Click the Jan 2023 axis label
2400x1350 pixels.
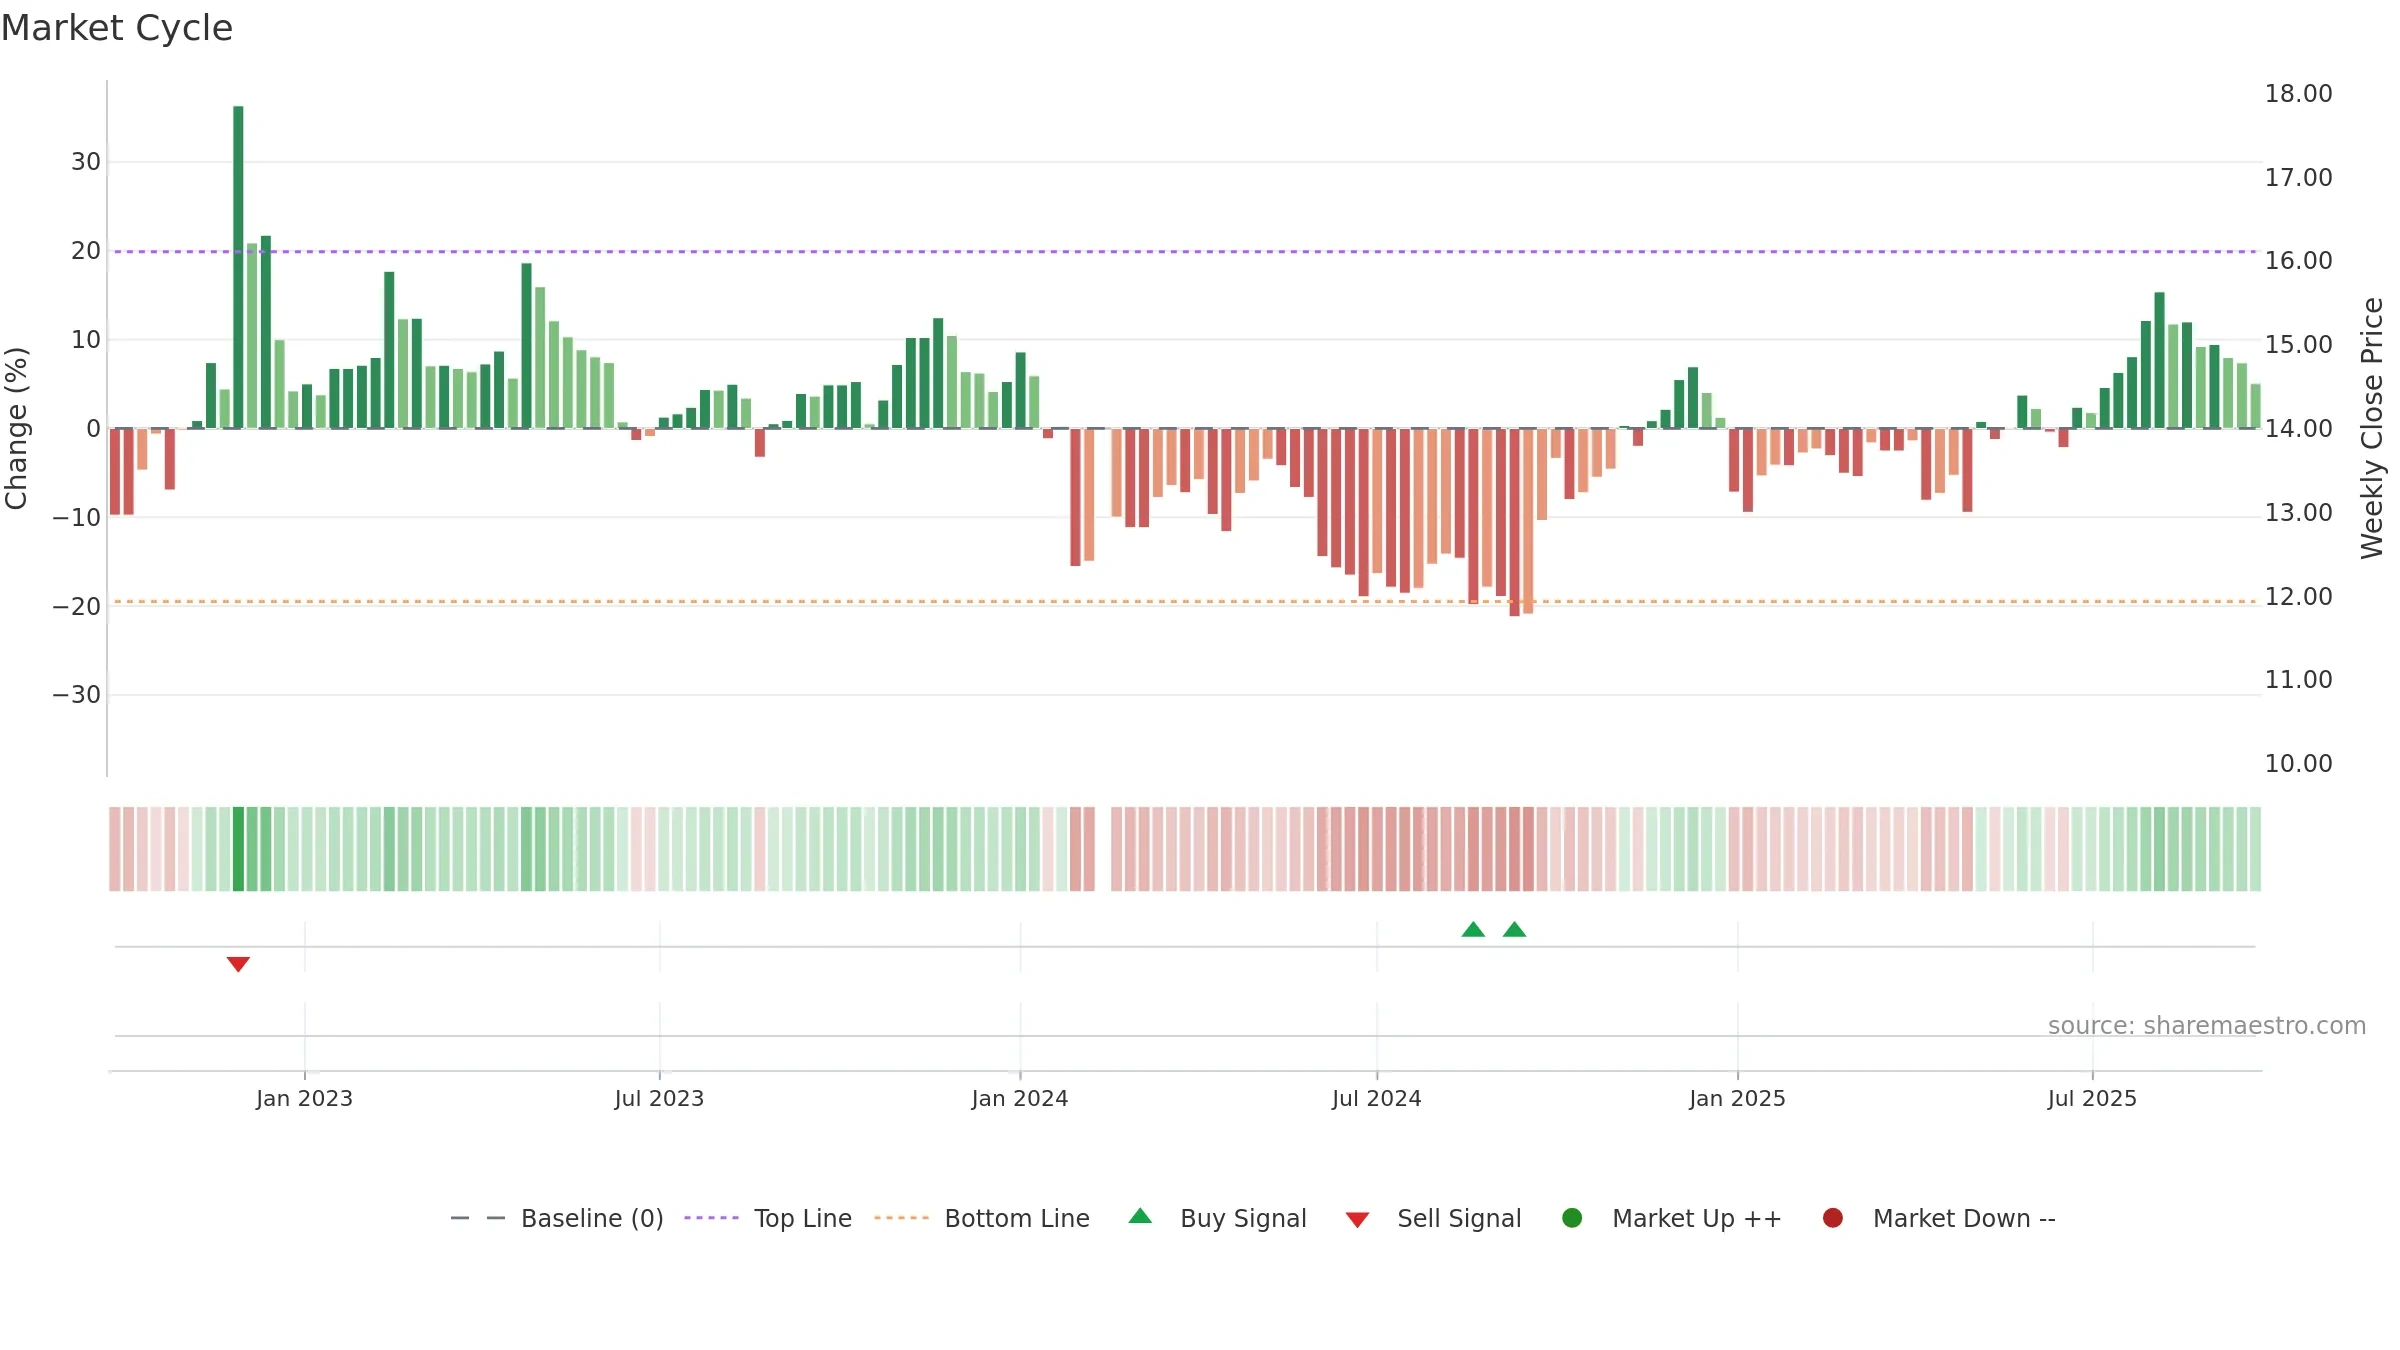point(304,1098)
